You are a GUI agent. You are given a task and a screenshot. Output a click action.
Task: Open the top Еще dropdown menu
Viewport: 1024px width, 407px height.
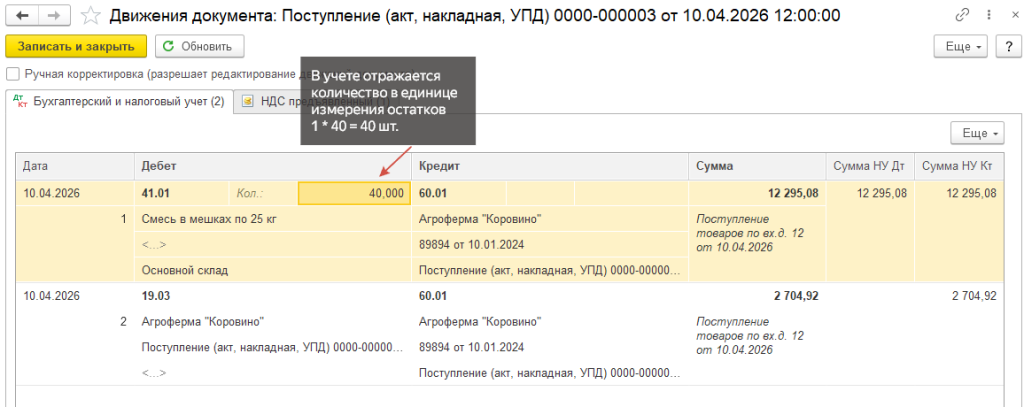coord(962,46)
